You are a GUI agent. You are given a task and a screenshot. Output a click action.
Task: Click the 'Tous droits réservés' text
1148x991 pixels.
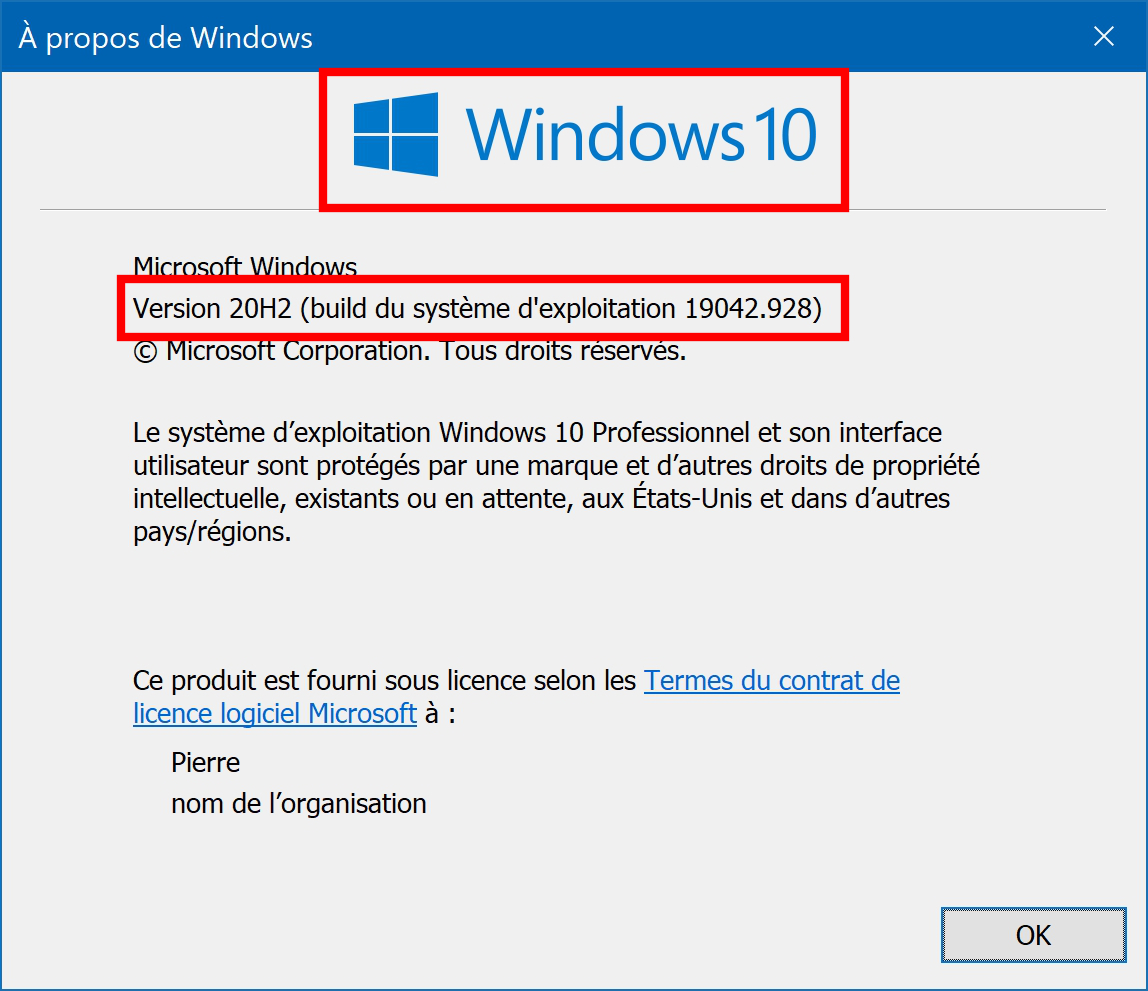coord(563,351)
